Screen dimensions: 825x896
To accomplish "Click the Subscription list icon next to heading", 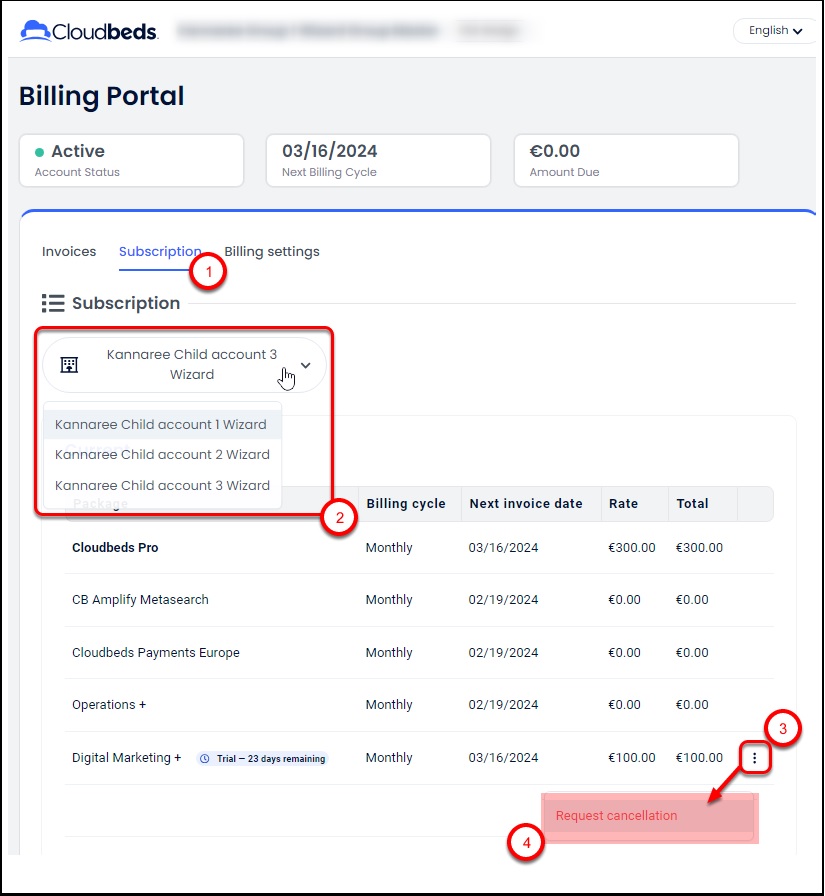I will pos(52,303).
